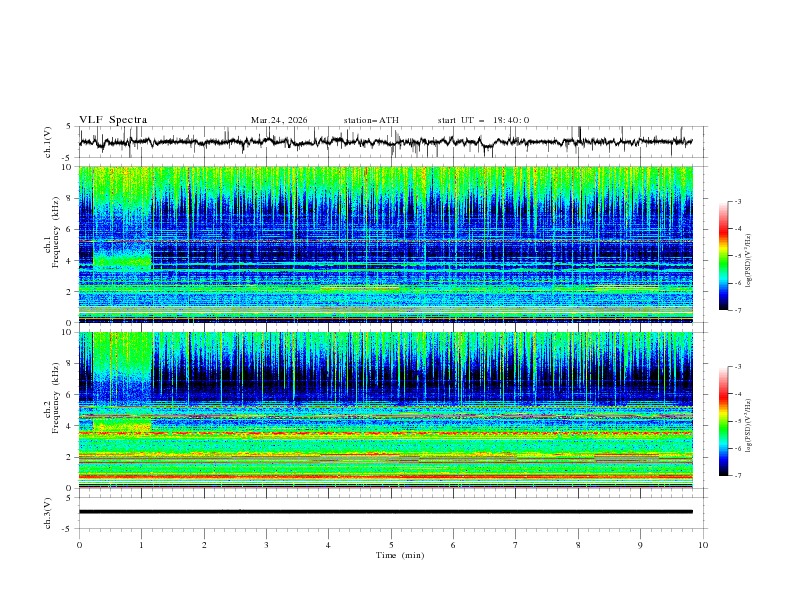Click the ch.3(V) flat black waveform trace
Image resolution: width=792 pixels, height=612 pixels.
385,512
